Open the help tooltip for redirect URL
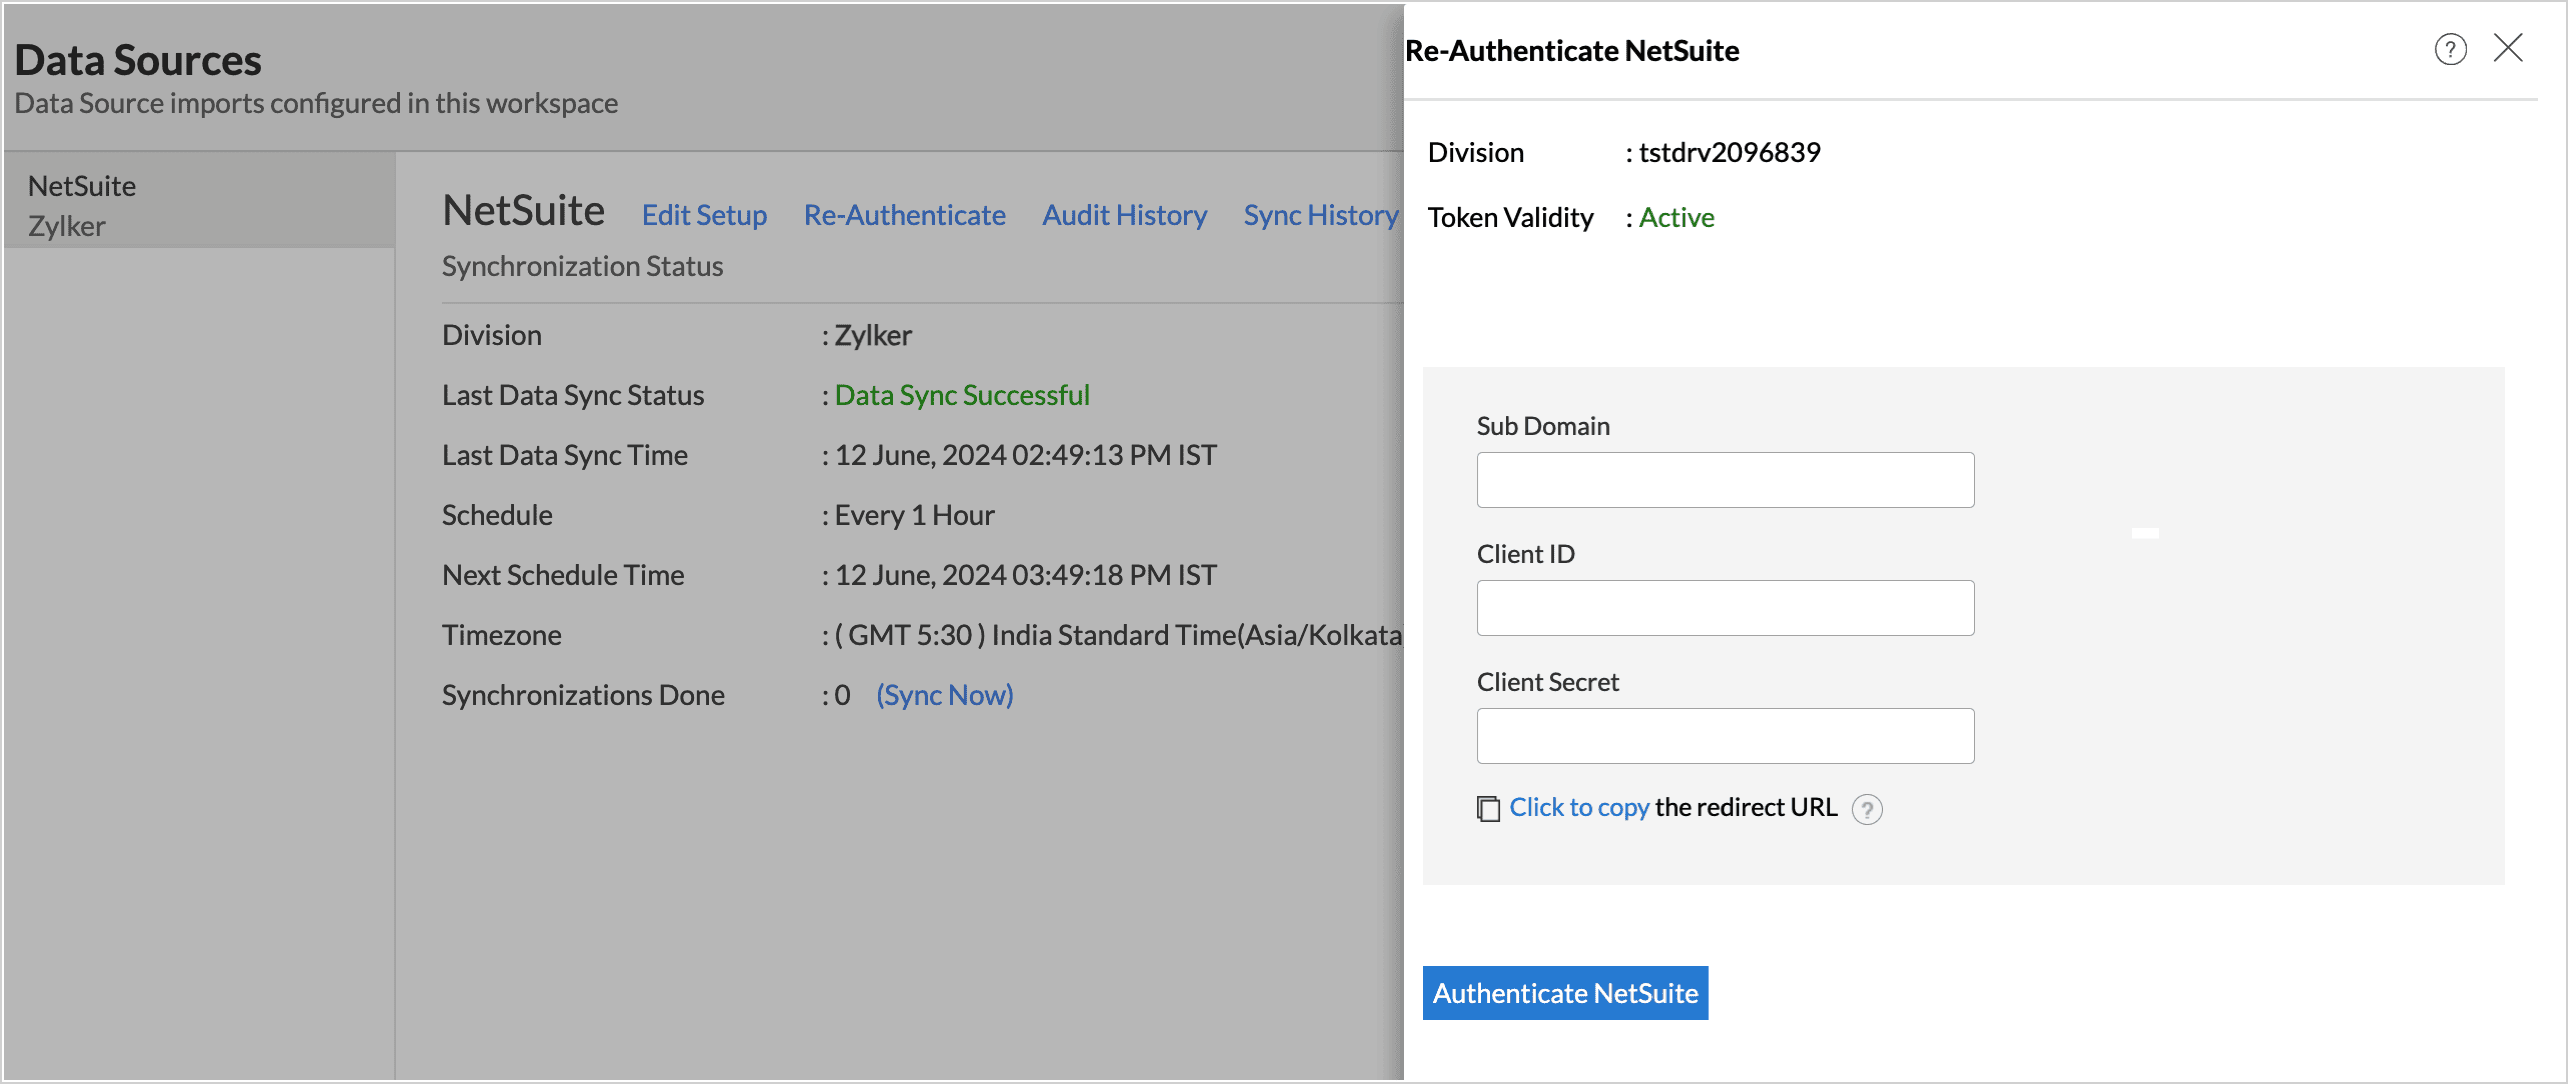 (1867, 809)
